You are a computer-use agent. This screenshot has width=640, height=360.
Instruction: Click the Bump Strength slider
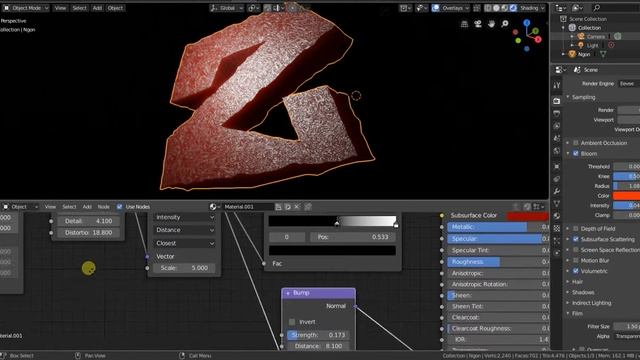[x=318, y=335]
